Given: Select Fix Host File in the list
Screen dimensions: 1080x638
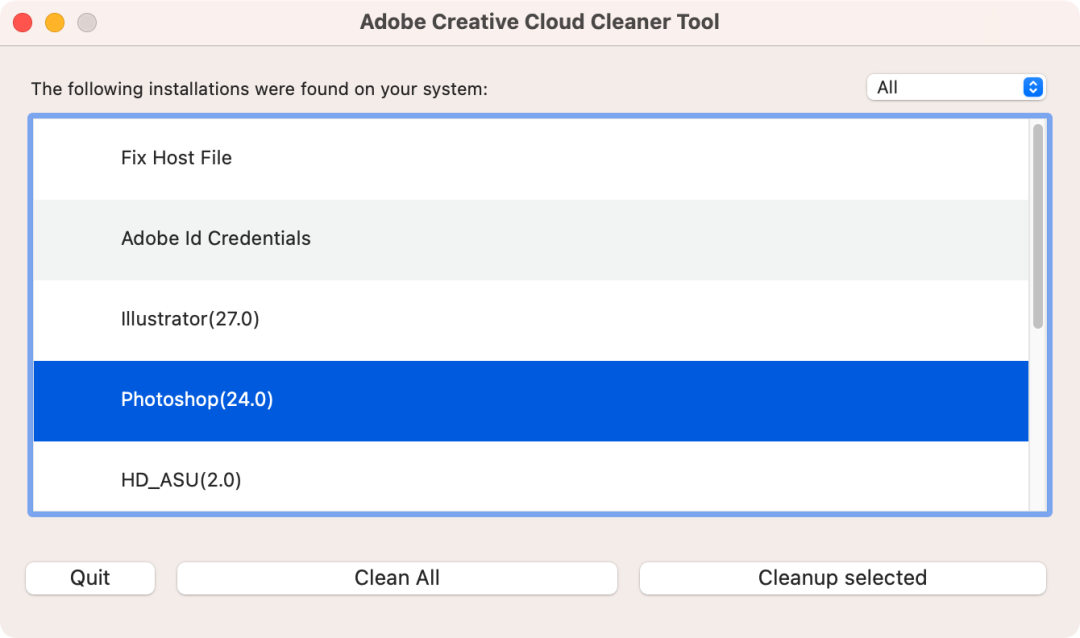Looking at the screenshot, I should pyautogui.click(x=531, y=159).
